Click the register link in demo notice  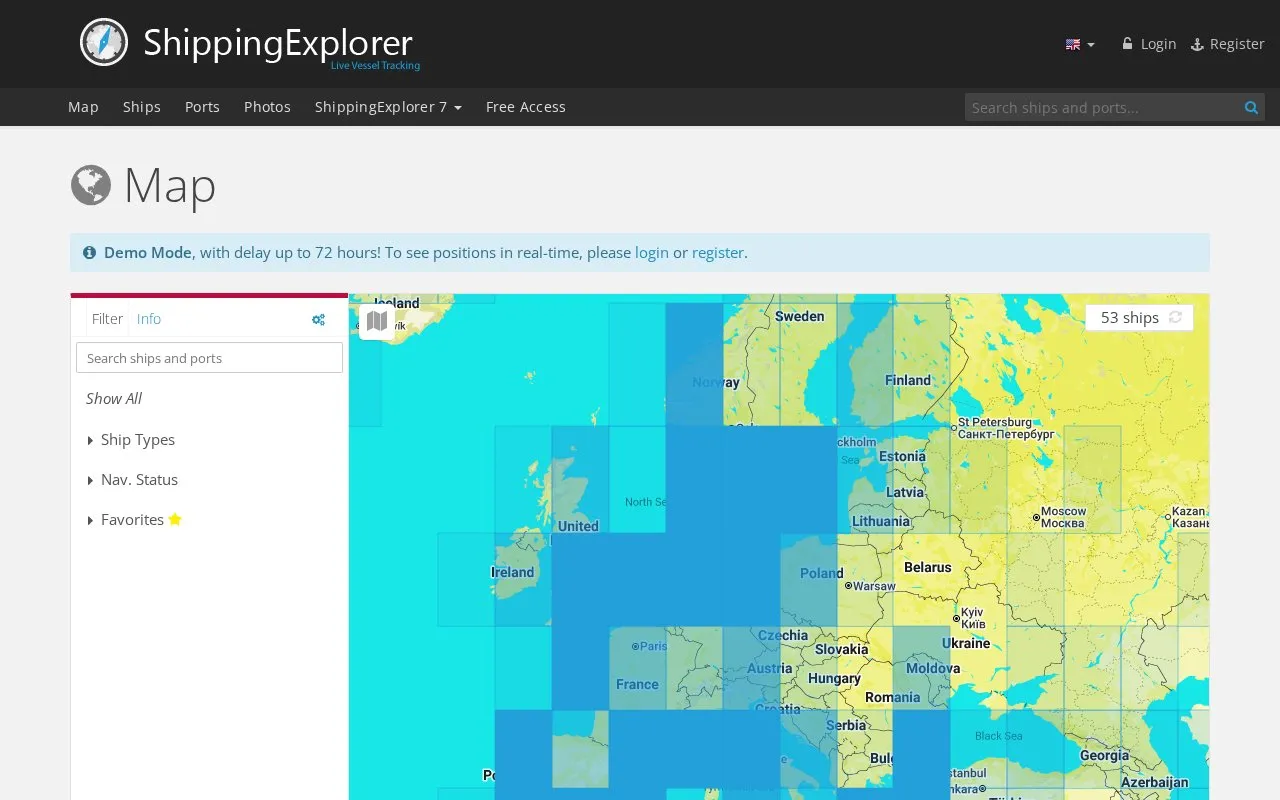(x=718, y=253)
